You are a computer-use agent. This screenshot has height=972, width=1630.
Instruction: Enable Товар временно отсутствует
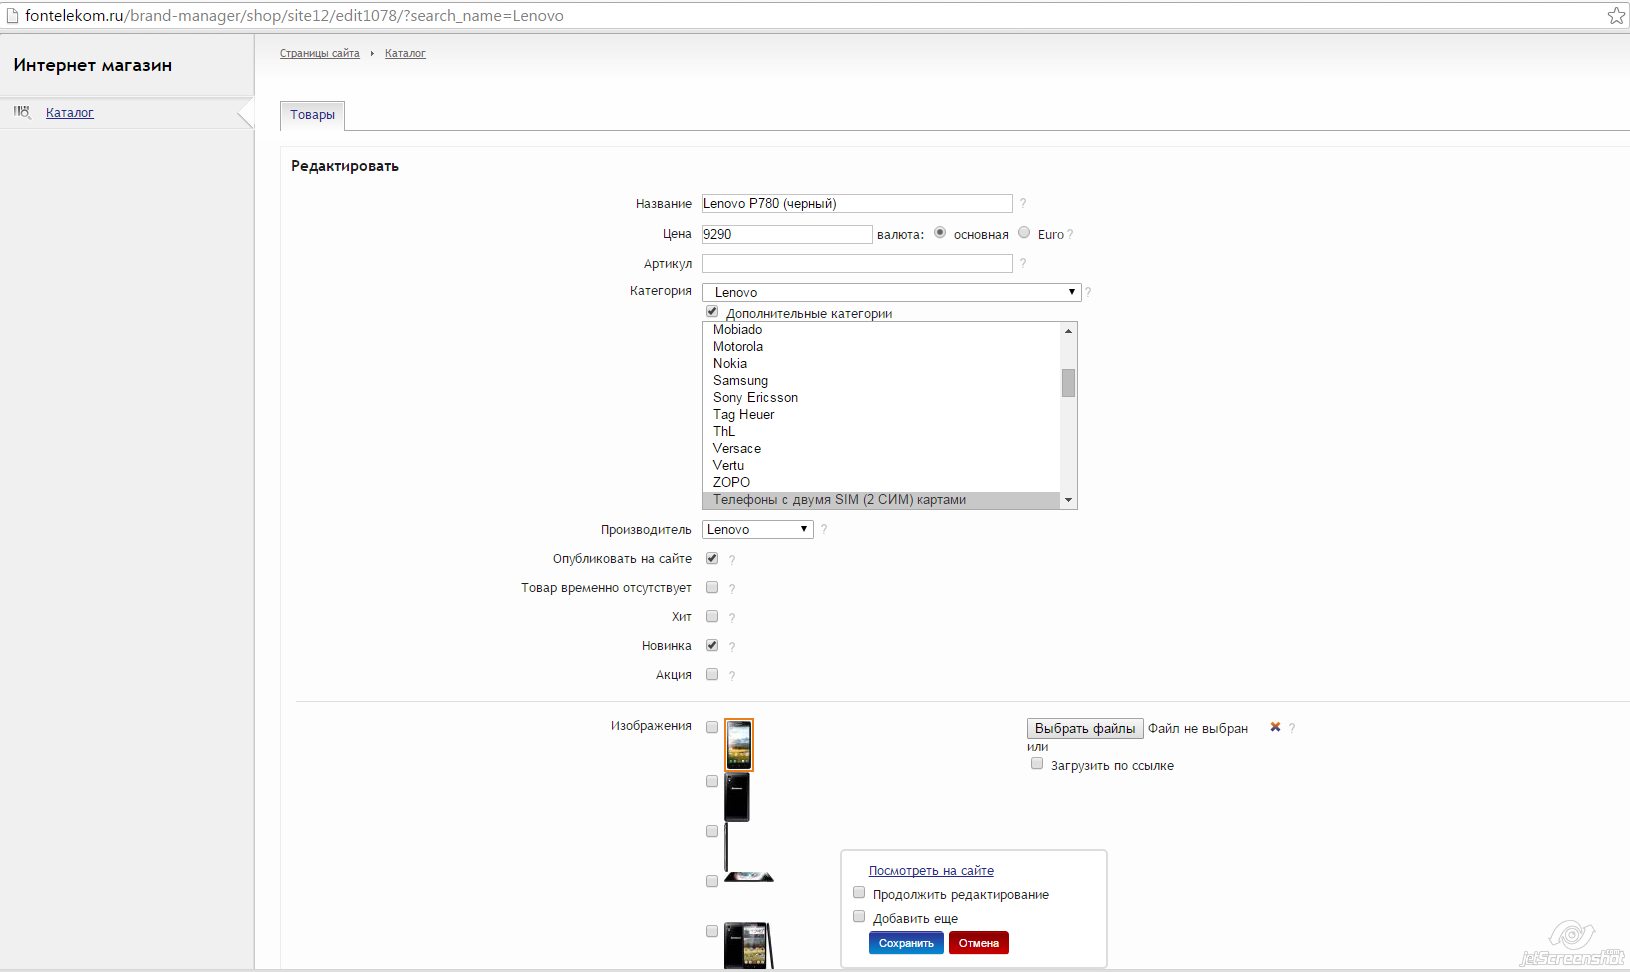click(x=712, y=587)
